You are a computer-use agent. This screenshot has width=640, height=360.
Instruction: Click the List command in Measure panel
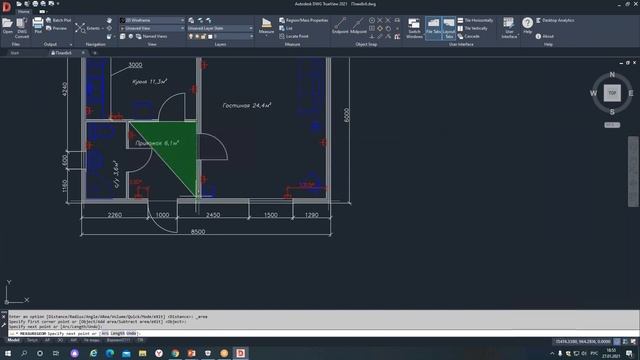pos(286,28)
